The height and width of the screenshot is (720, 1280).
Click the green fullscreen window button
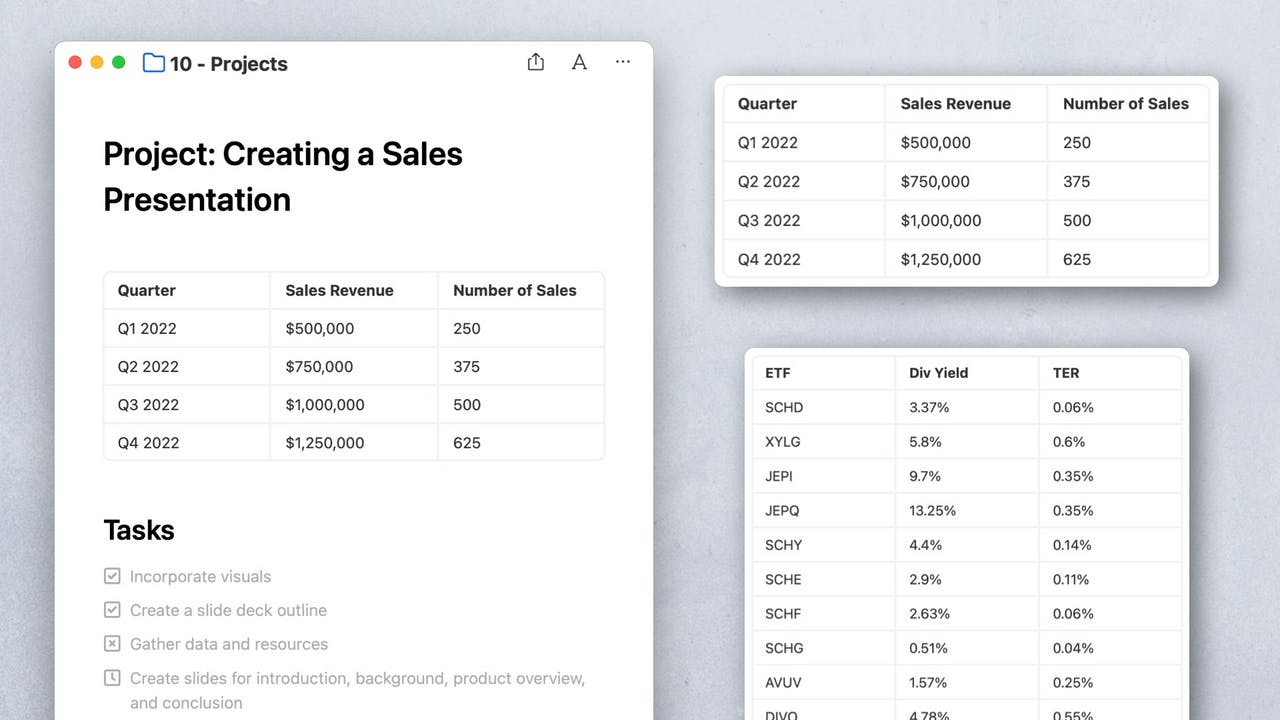point(119,62)
